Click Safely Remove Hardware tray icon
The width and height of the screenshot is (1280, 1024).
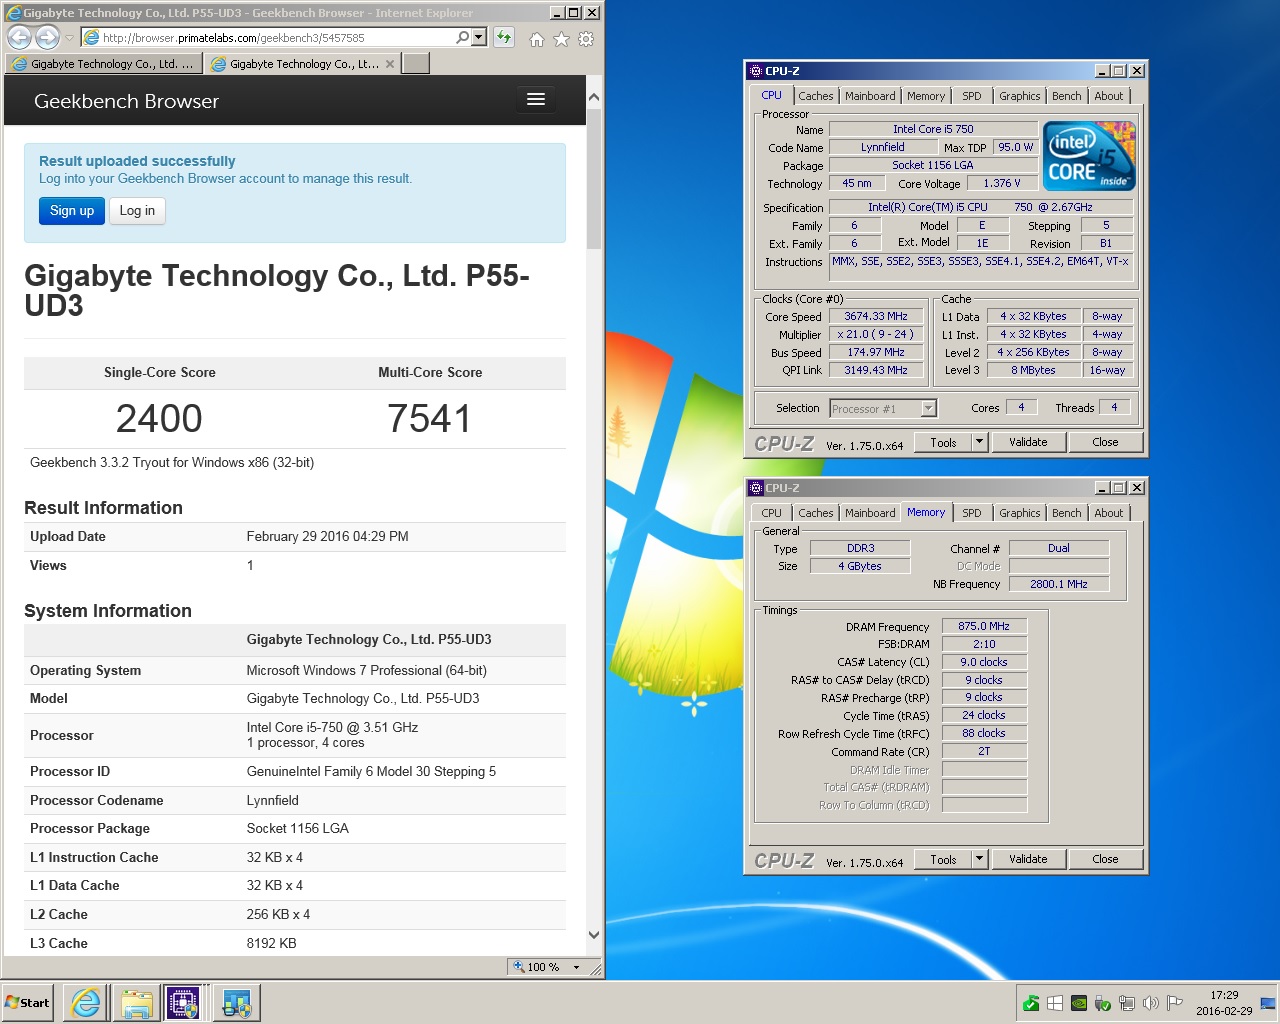tap(1103, 1003)
